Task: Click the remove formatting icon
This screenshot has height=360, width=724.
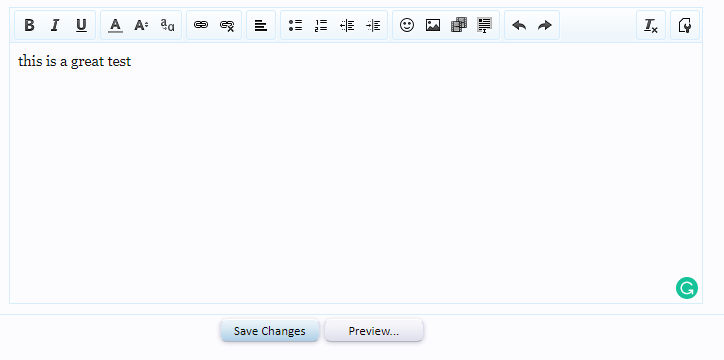Action: click(651, 25)
